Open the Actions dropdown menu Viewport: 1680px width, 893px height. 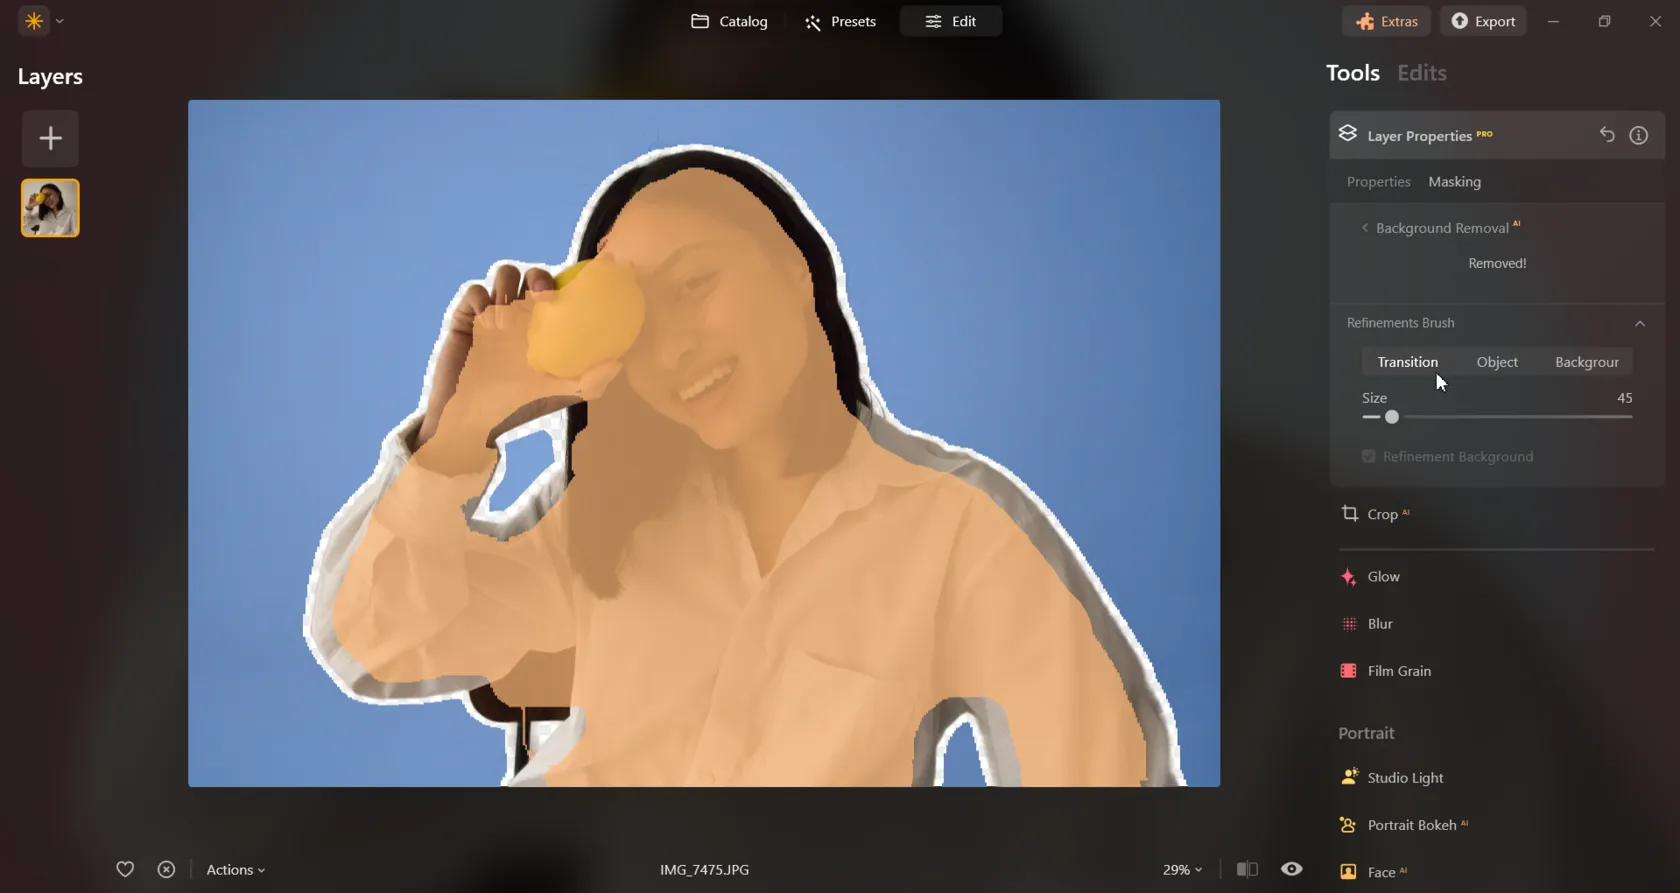[x=235, y=870]
